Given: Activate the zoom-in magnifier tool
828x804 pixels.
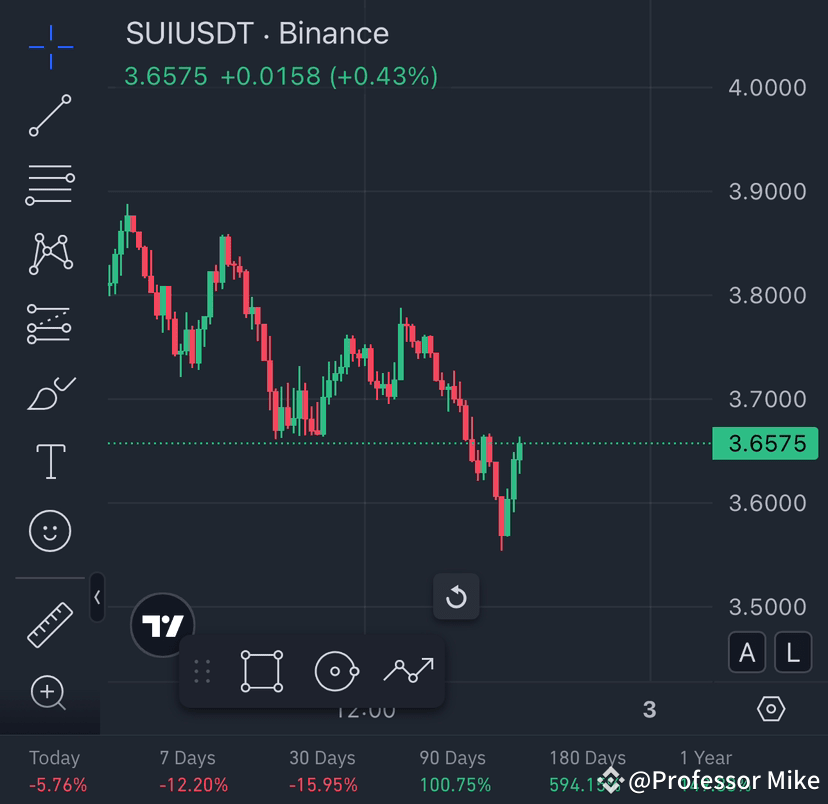Looking at the screenshot, I should click(48, 693).
